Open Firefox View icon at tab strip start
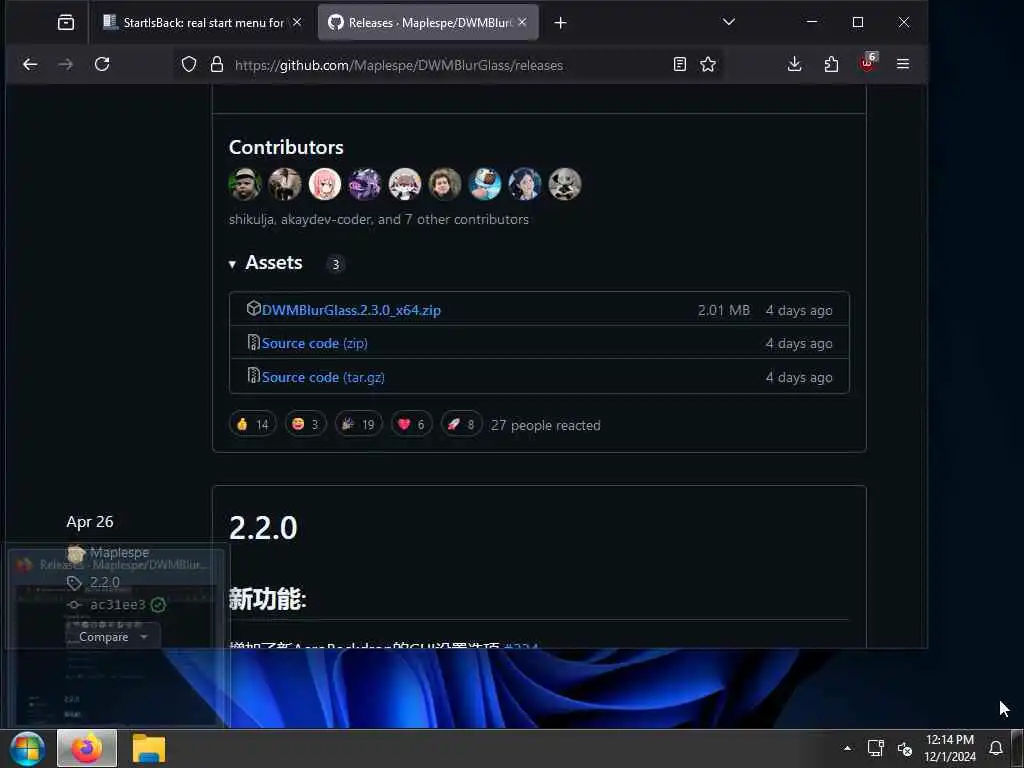The width and height of the screenshot is (1024, 768). [x=66, y=22]
